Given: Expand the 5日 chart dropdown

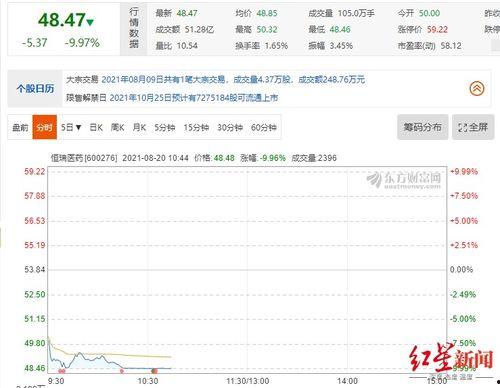Looking at the screenshot, I should click(71, 127).
